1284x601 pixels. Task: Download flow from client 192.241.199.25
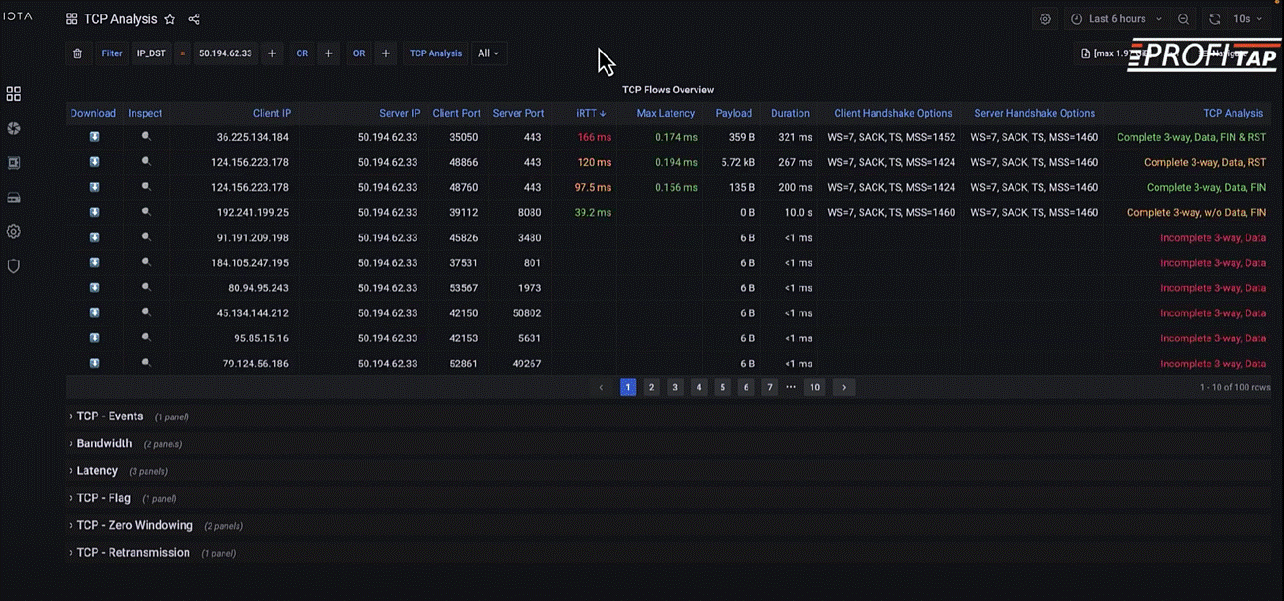point(94,212)
